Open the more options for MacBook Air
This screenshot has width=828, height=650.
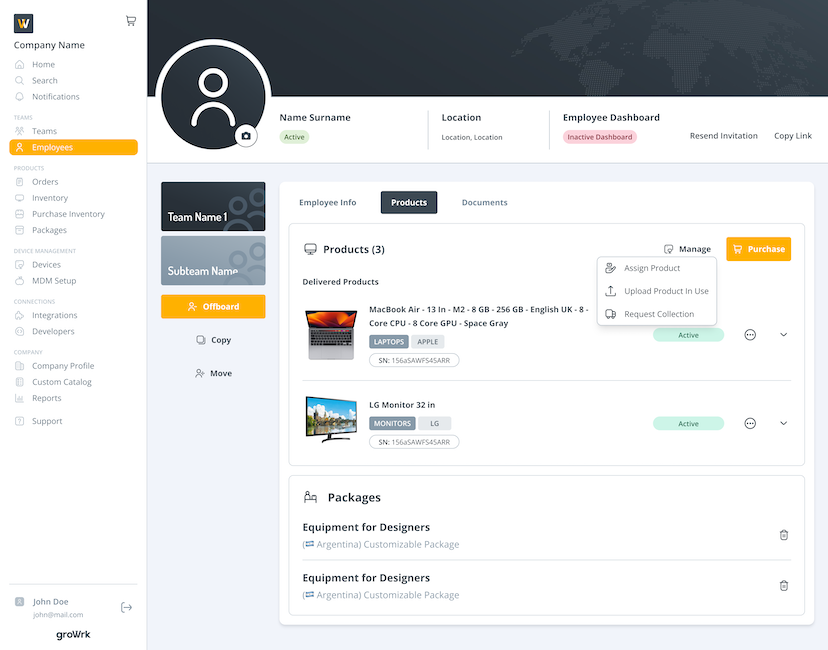(750, 335)
